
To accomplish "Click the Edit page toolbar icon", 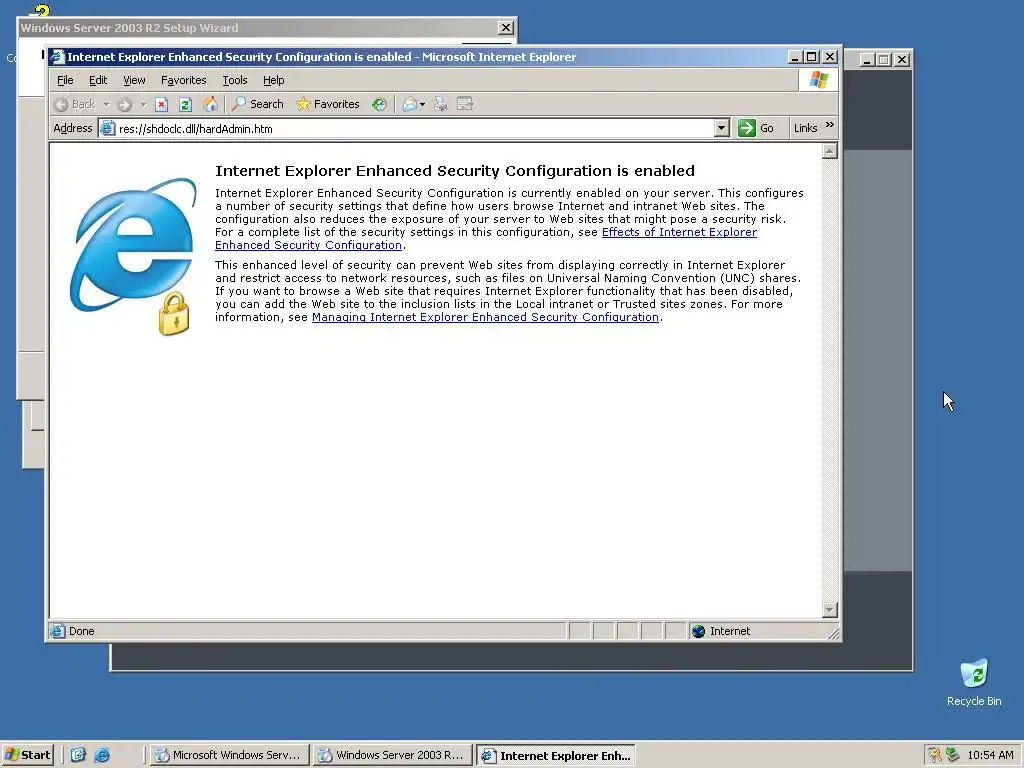I will click(x=465, y=104).
